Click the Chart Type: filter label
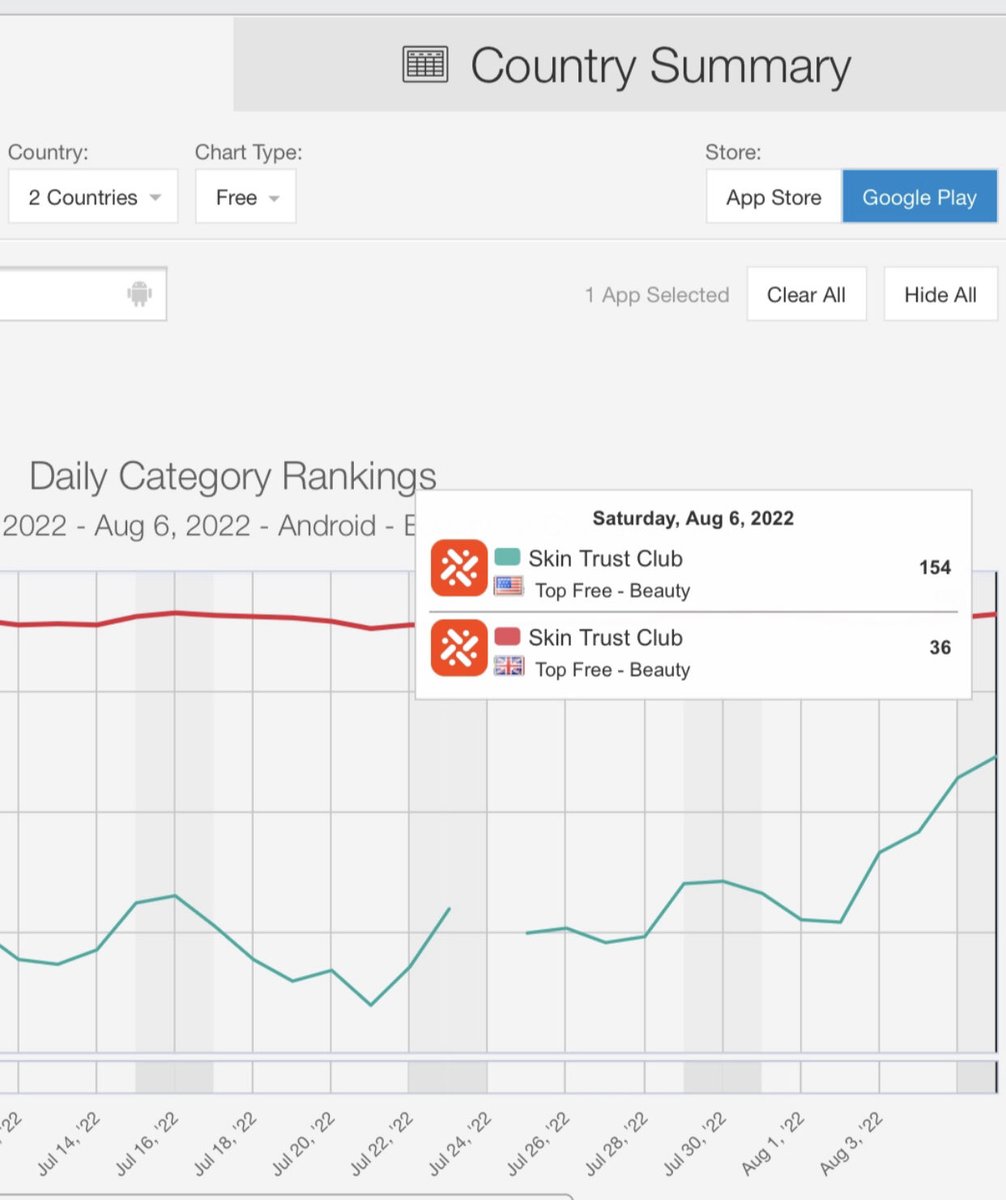Image resolution: width=1006 pixels, height=1200 pixels. [x=249, y=153]
